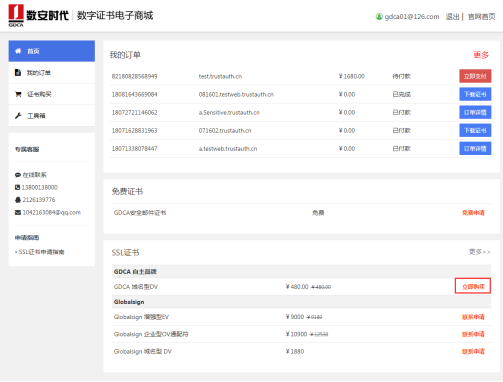Click the envelope icon beside the qq.com email

click(18, 212)
